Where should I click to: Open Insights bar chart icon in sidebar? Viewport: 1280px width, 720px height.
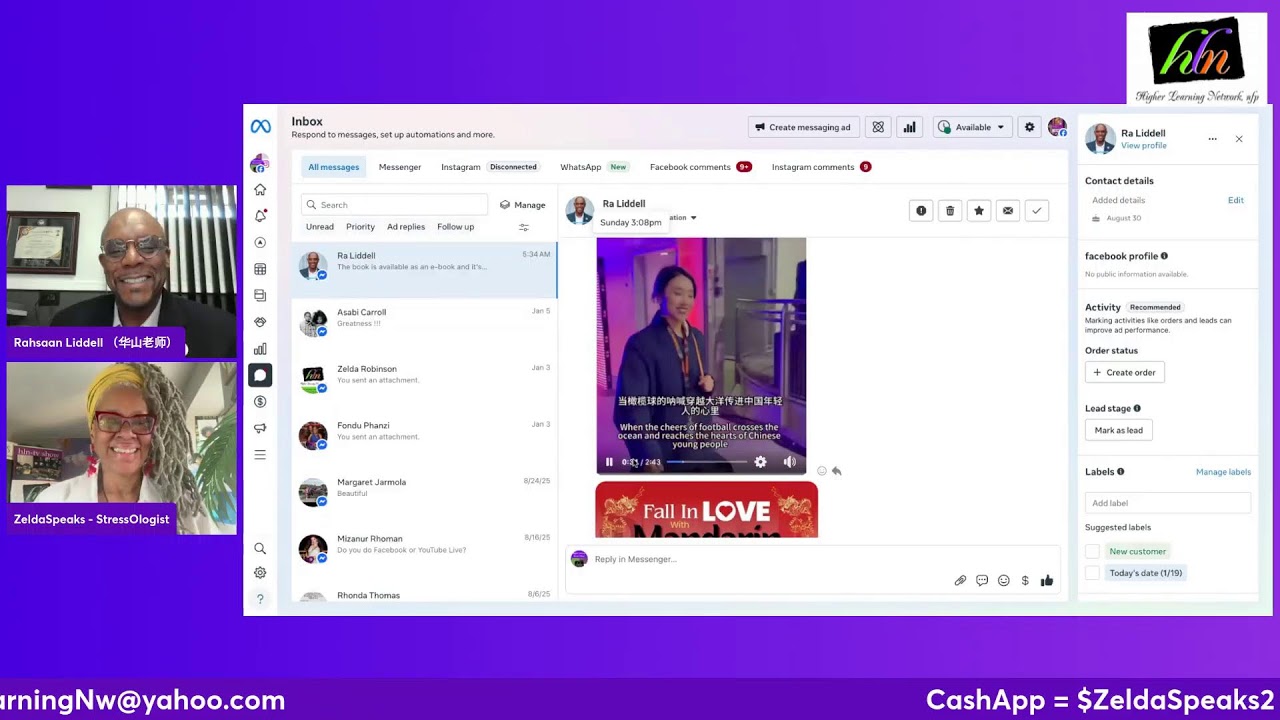(260, 349)
